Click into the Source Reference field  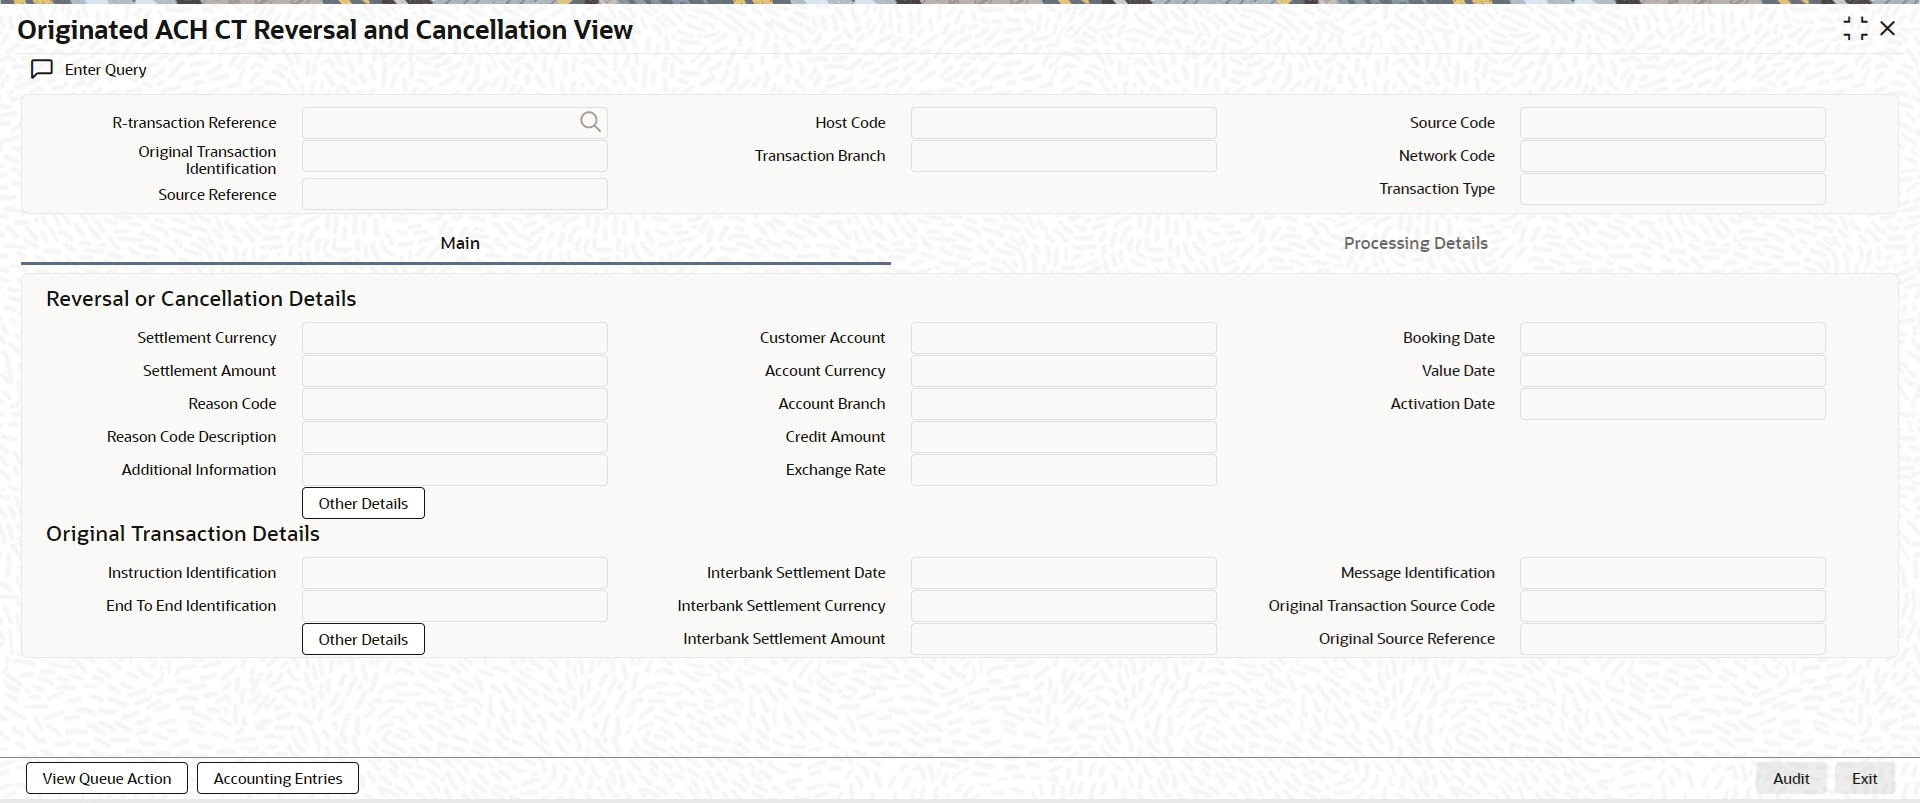(455, 194)
